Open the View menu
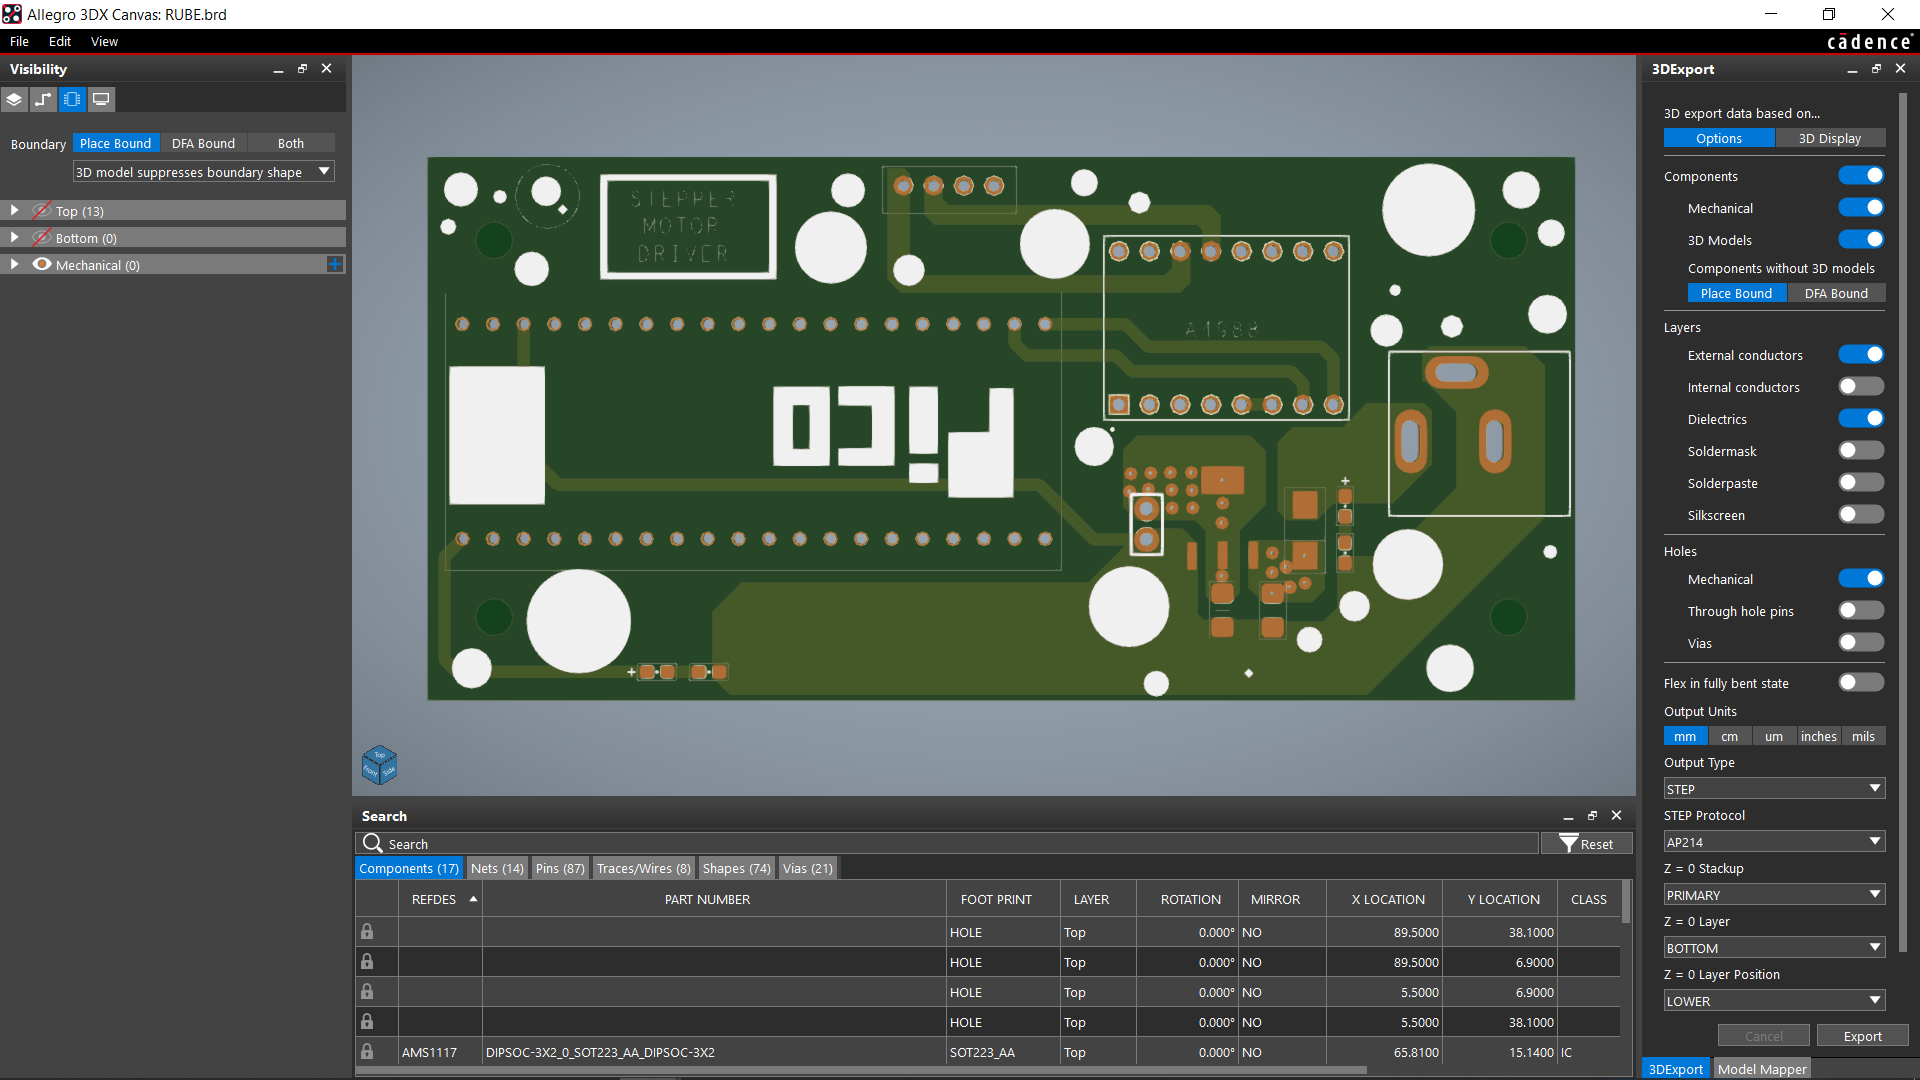Viewport: 1920px width, 1080px height. [104, 41]
